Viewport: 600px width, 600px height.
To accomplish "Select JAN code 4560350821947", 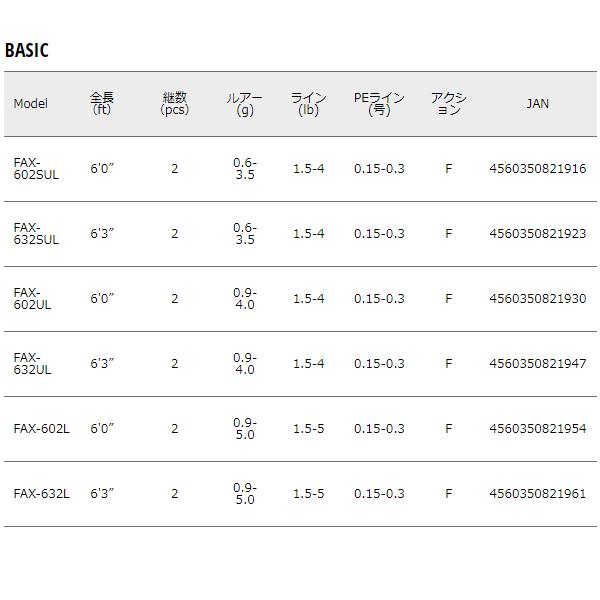I will tap(538, 364).
